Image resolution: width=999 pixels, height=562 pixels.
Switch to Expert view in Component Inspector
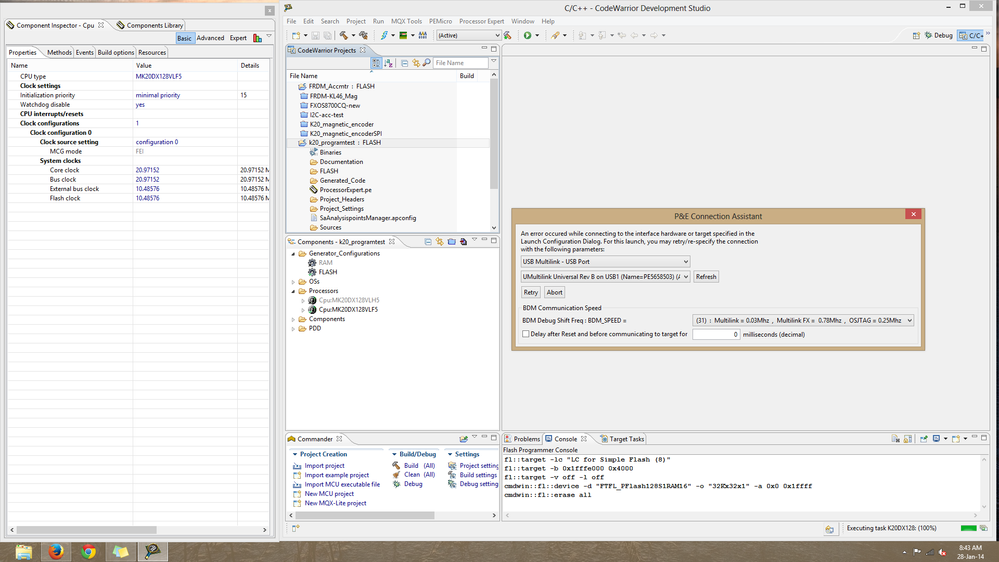(238, 38)
